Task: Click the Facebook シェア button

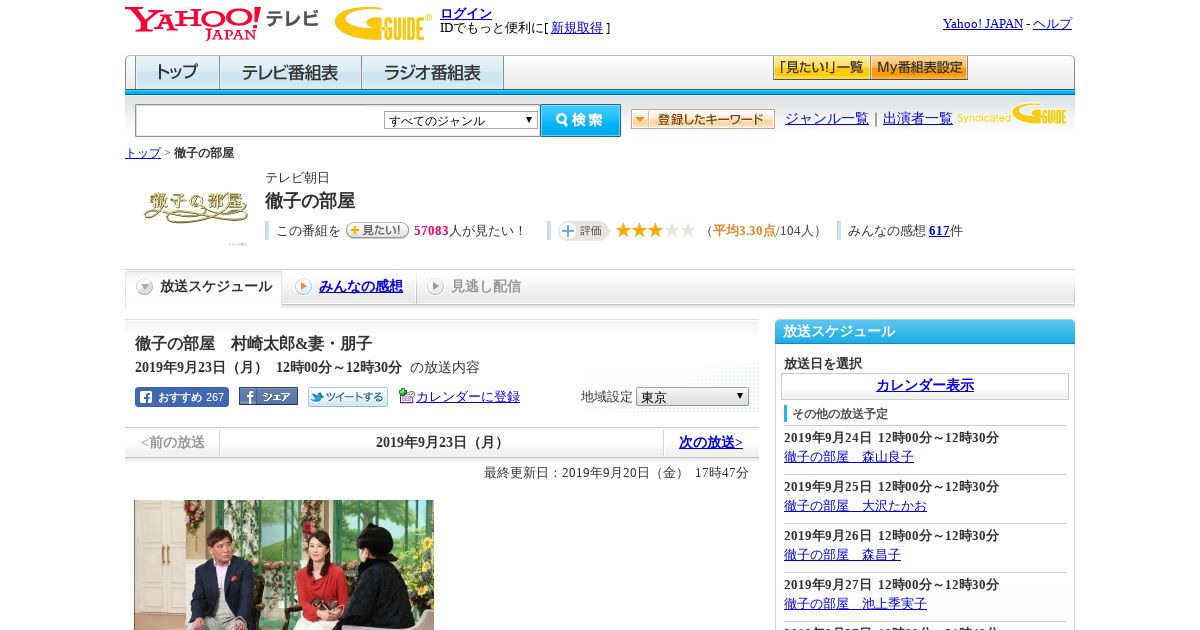Action: click(268, 397)
